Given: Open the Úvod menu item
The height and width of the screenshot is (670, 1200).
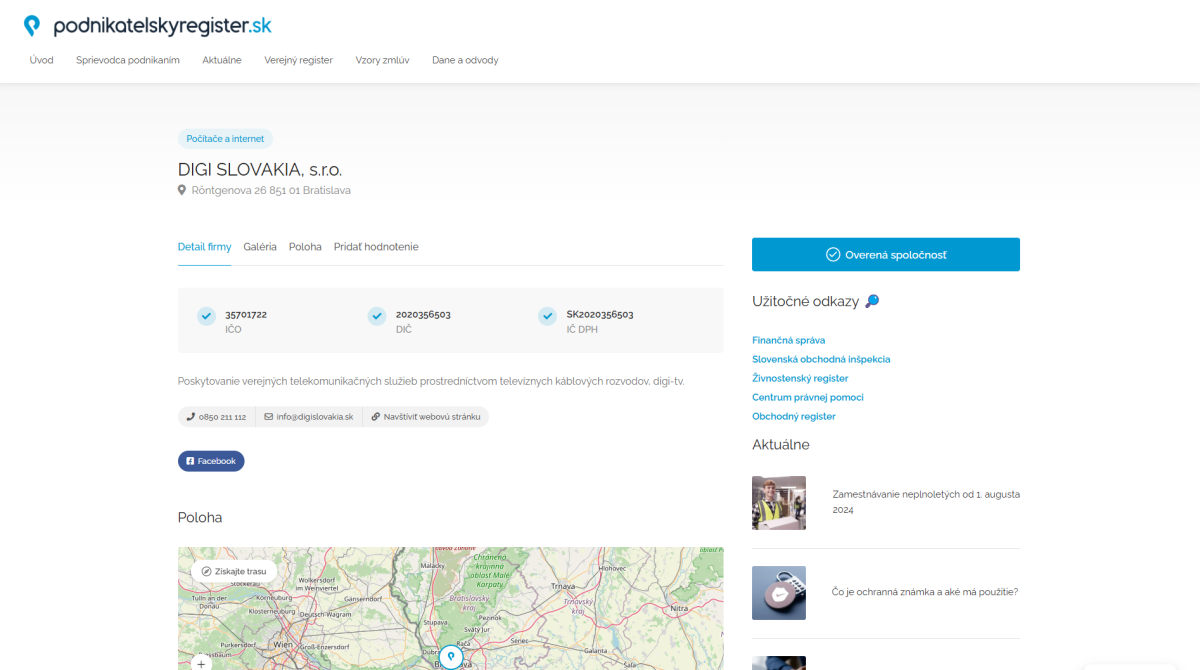Looking at the screenshot, I should click(41, 60).
